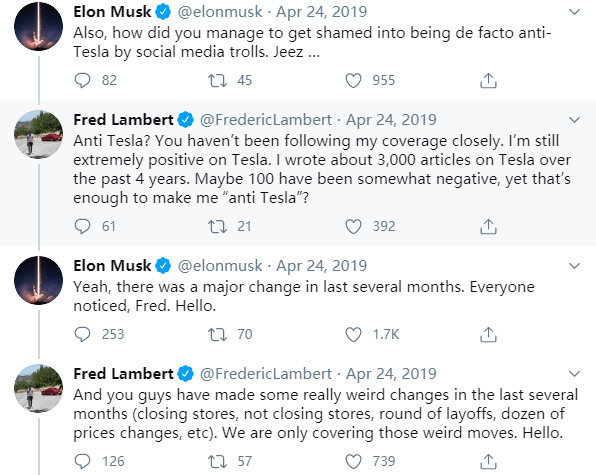Retweet Fred Lambert's tweet with 21 retweets

[x=217, y=226]
